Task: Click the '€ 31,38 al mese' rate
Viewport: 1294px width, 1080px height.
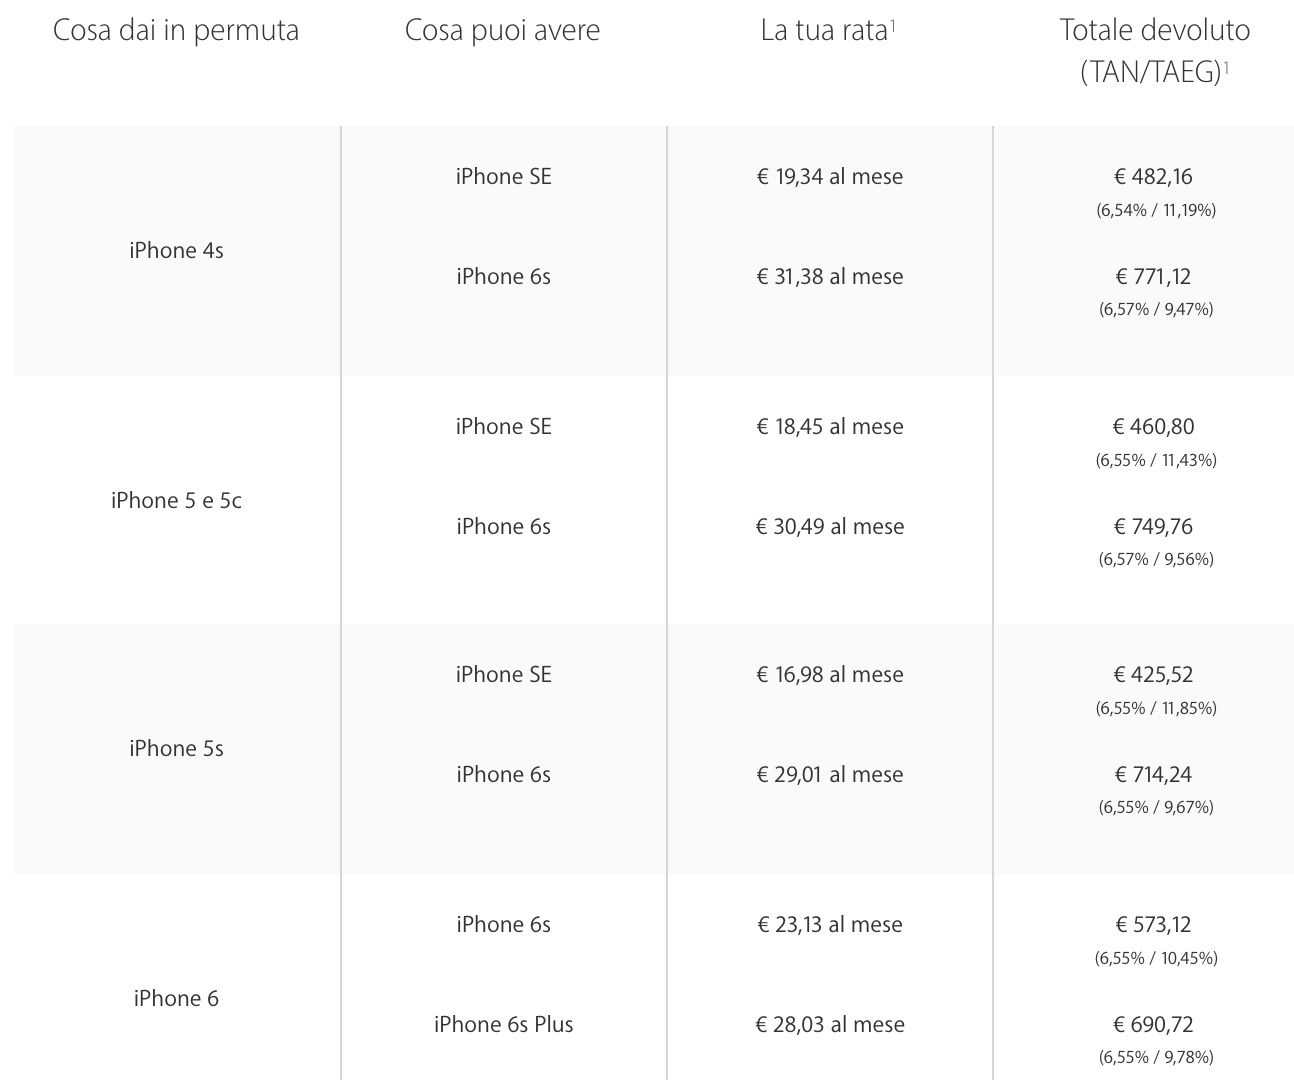Action: point(830,276)
